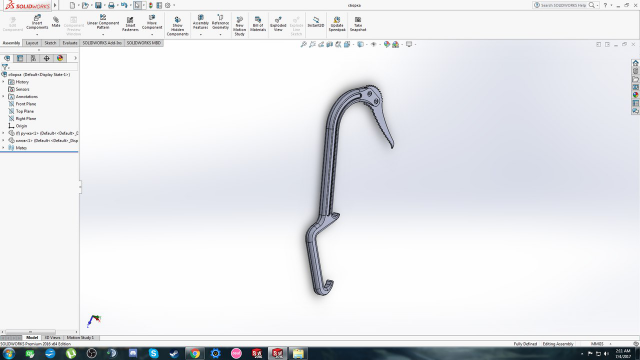This screenshot has width=640, height=360.
Task: Select Sensors in tree
Action: [22, 89]
